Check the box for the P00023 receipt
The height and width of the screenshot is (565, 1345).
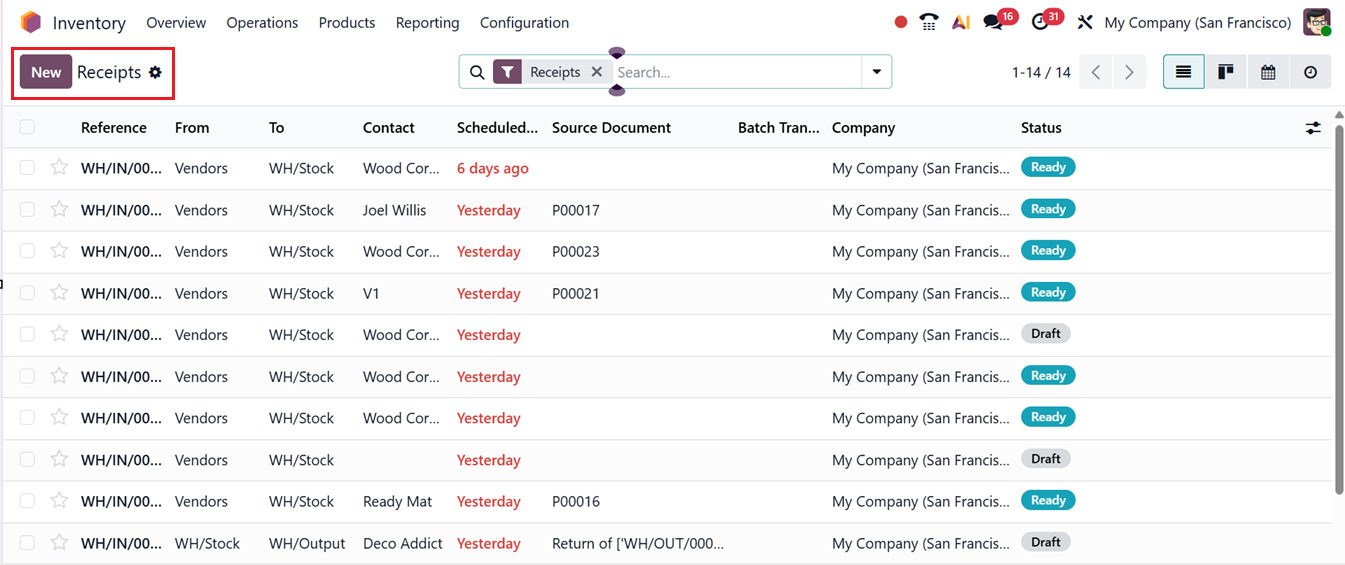[x=27, y=252]
